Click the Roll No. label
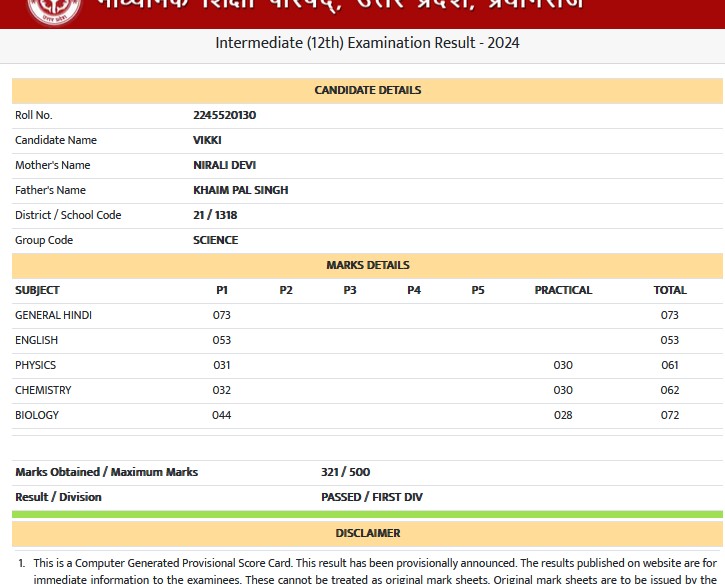 34,115
